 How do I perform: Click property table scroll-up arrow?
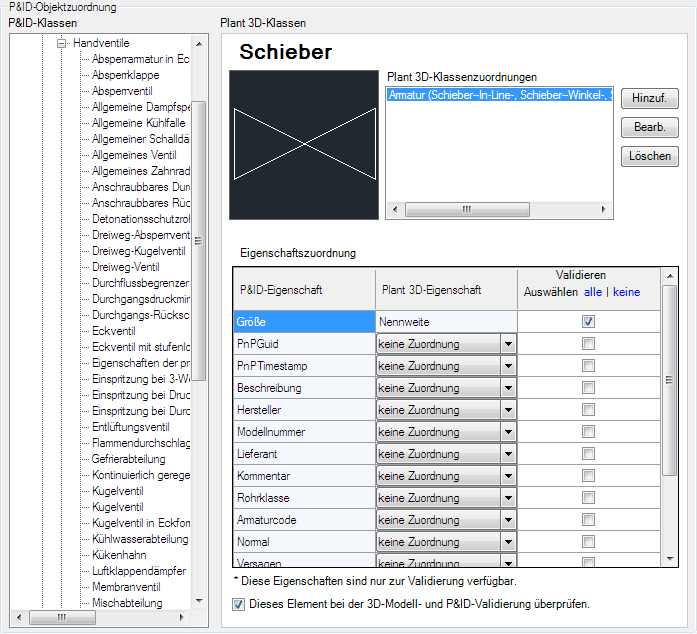(x=670, y=276)
